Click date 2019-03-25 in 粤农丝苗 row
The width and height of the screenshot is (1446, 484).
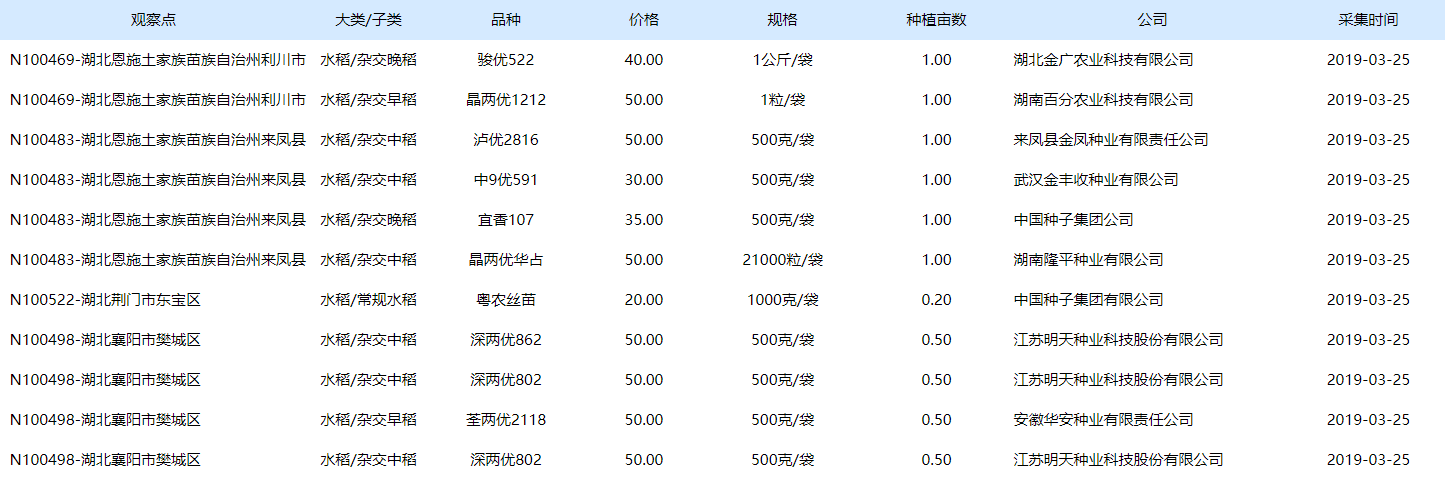click(1368, 300)
